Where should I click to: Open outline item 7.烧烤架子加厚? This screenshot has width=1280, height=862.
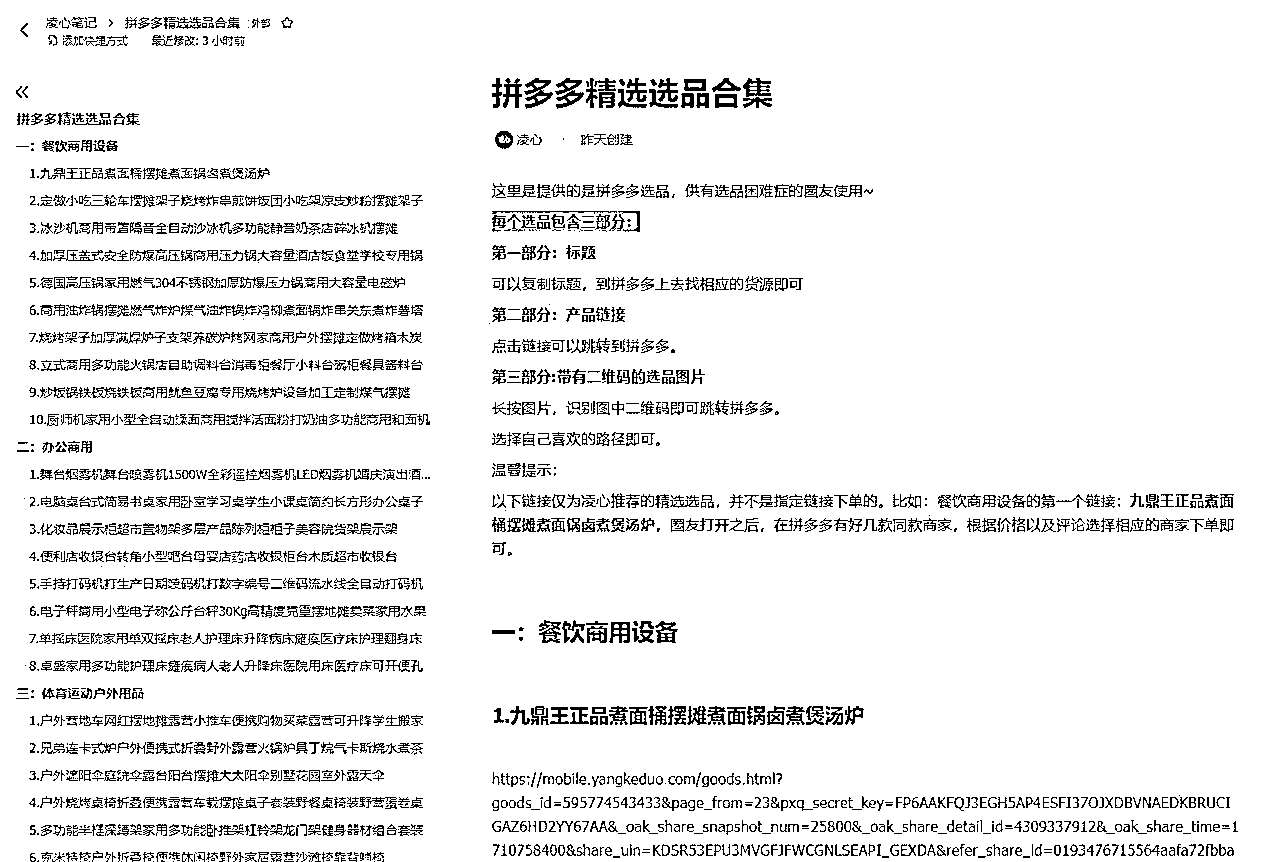coord(226,338)
